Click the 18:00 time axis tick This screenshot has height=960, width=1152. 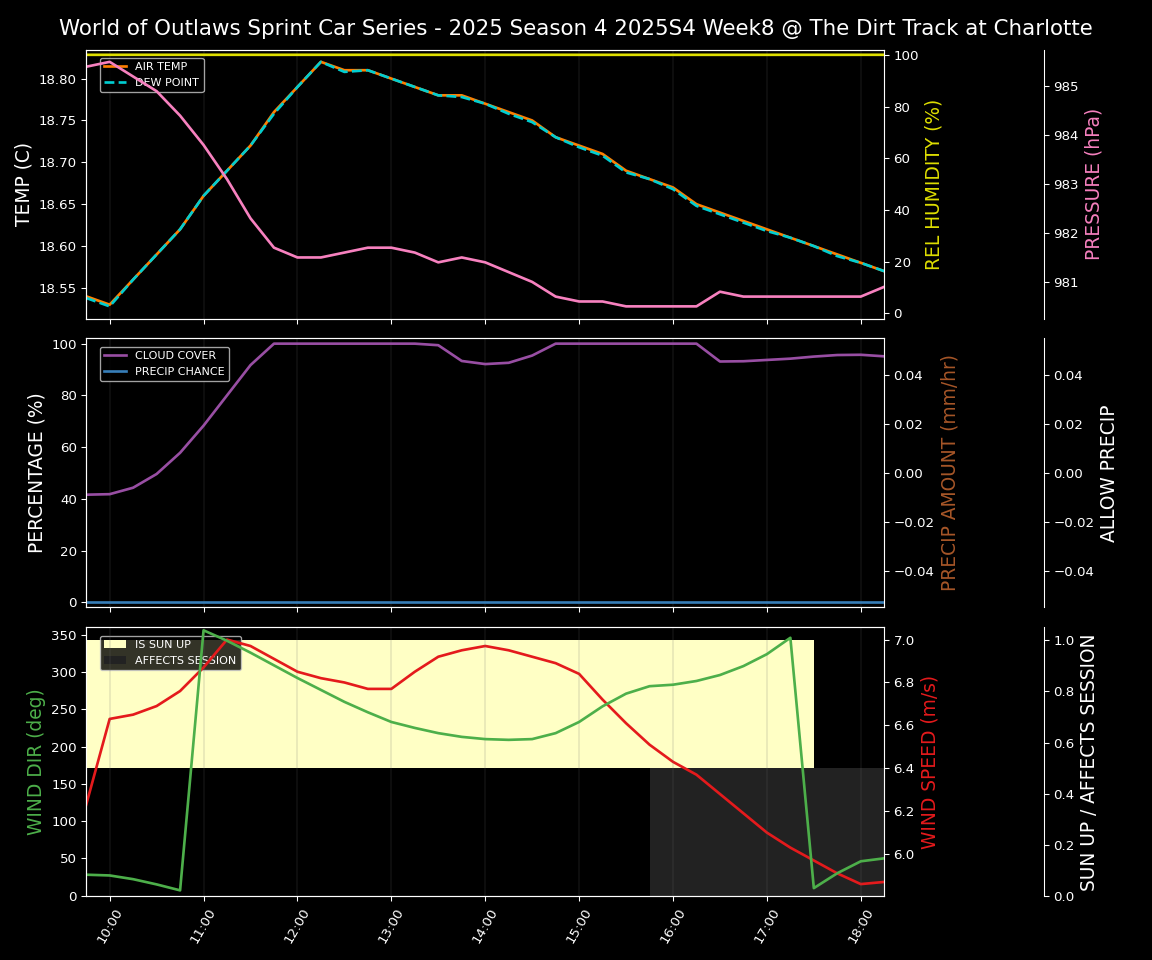point(860,921)
